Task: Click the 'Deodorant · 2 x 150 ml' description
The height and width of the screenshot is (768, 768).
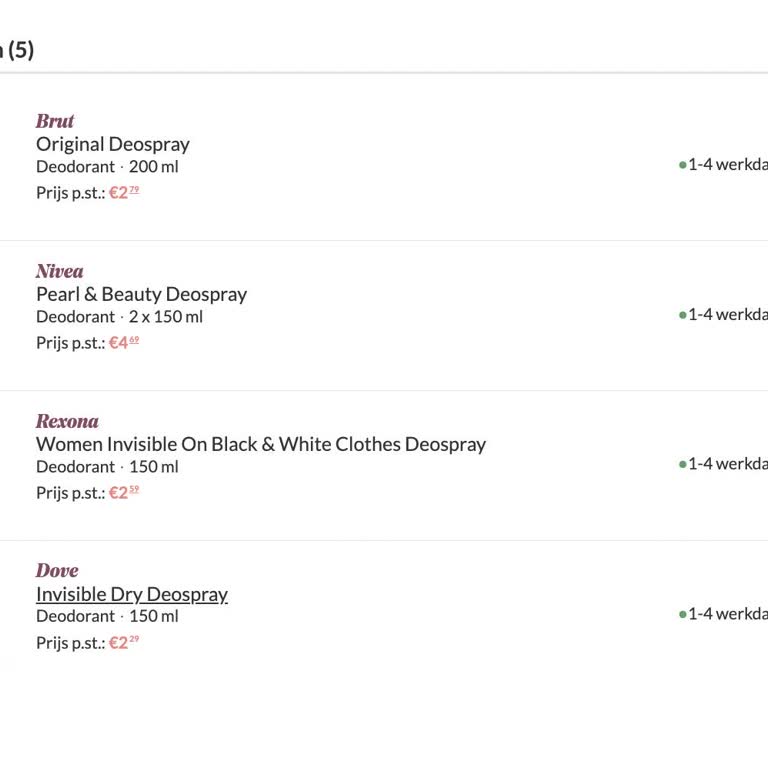Action: point(119,317)
